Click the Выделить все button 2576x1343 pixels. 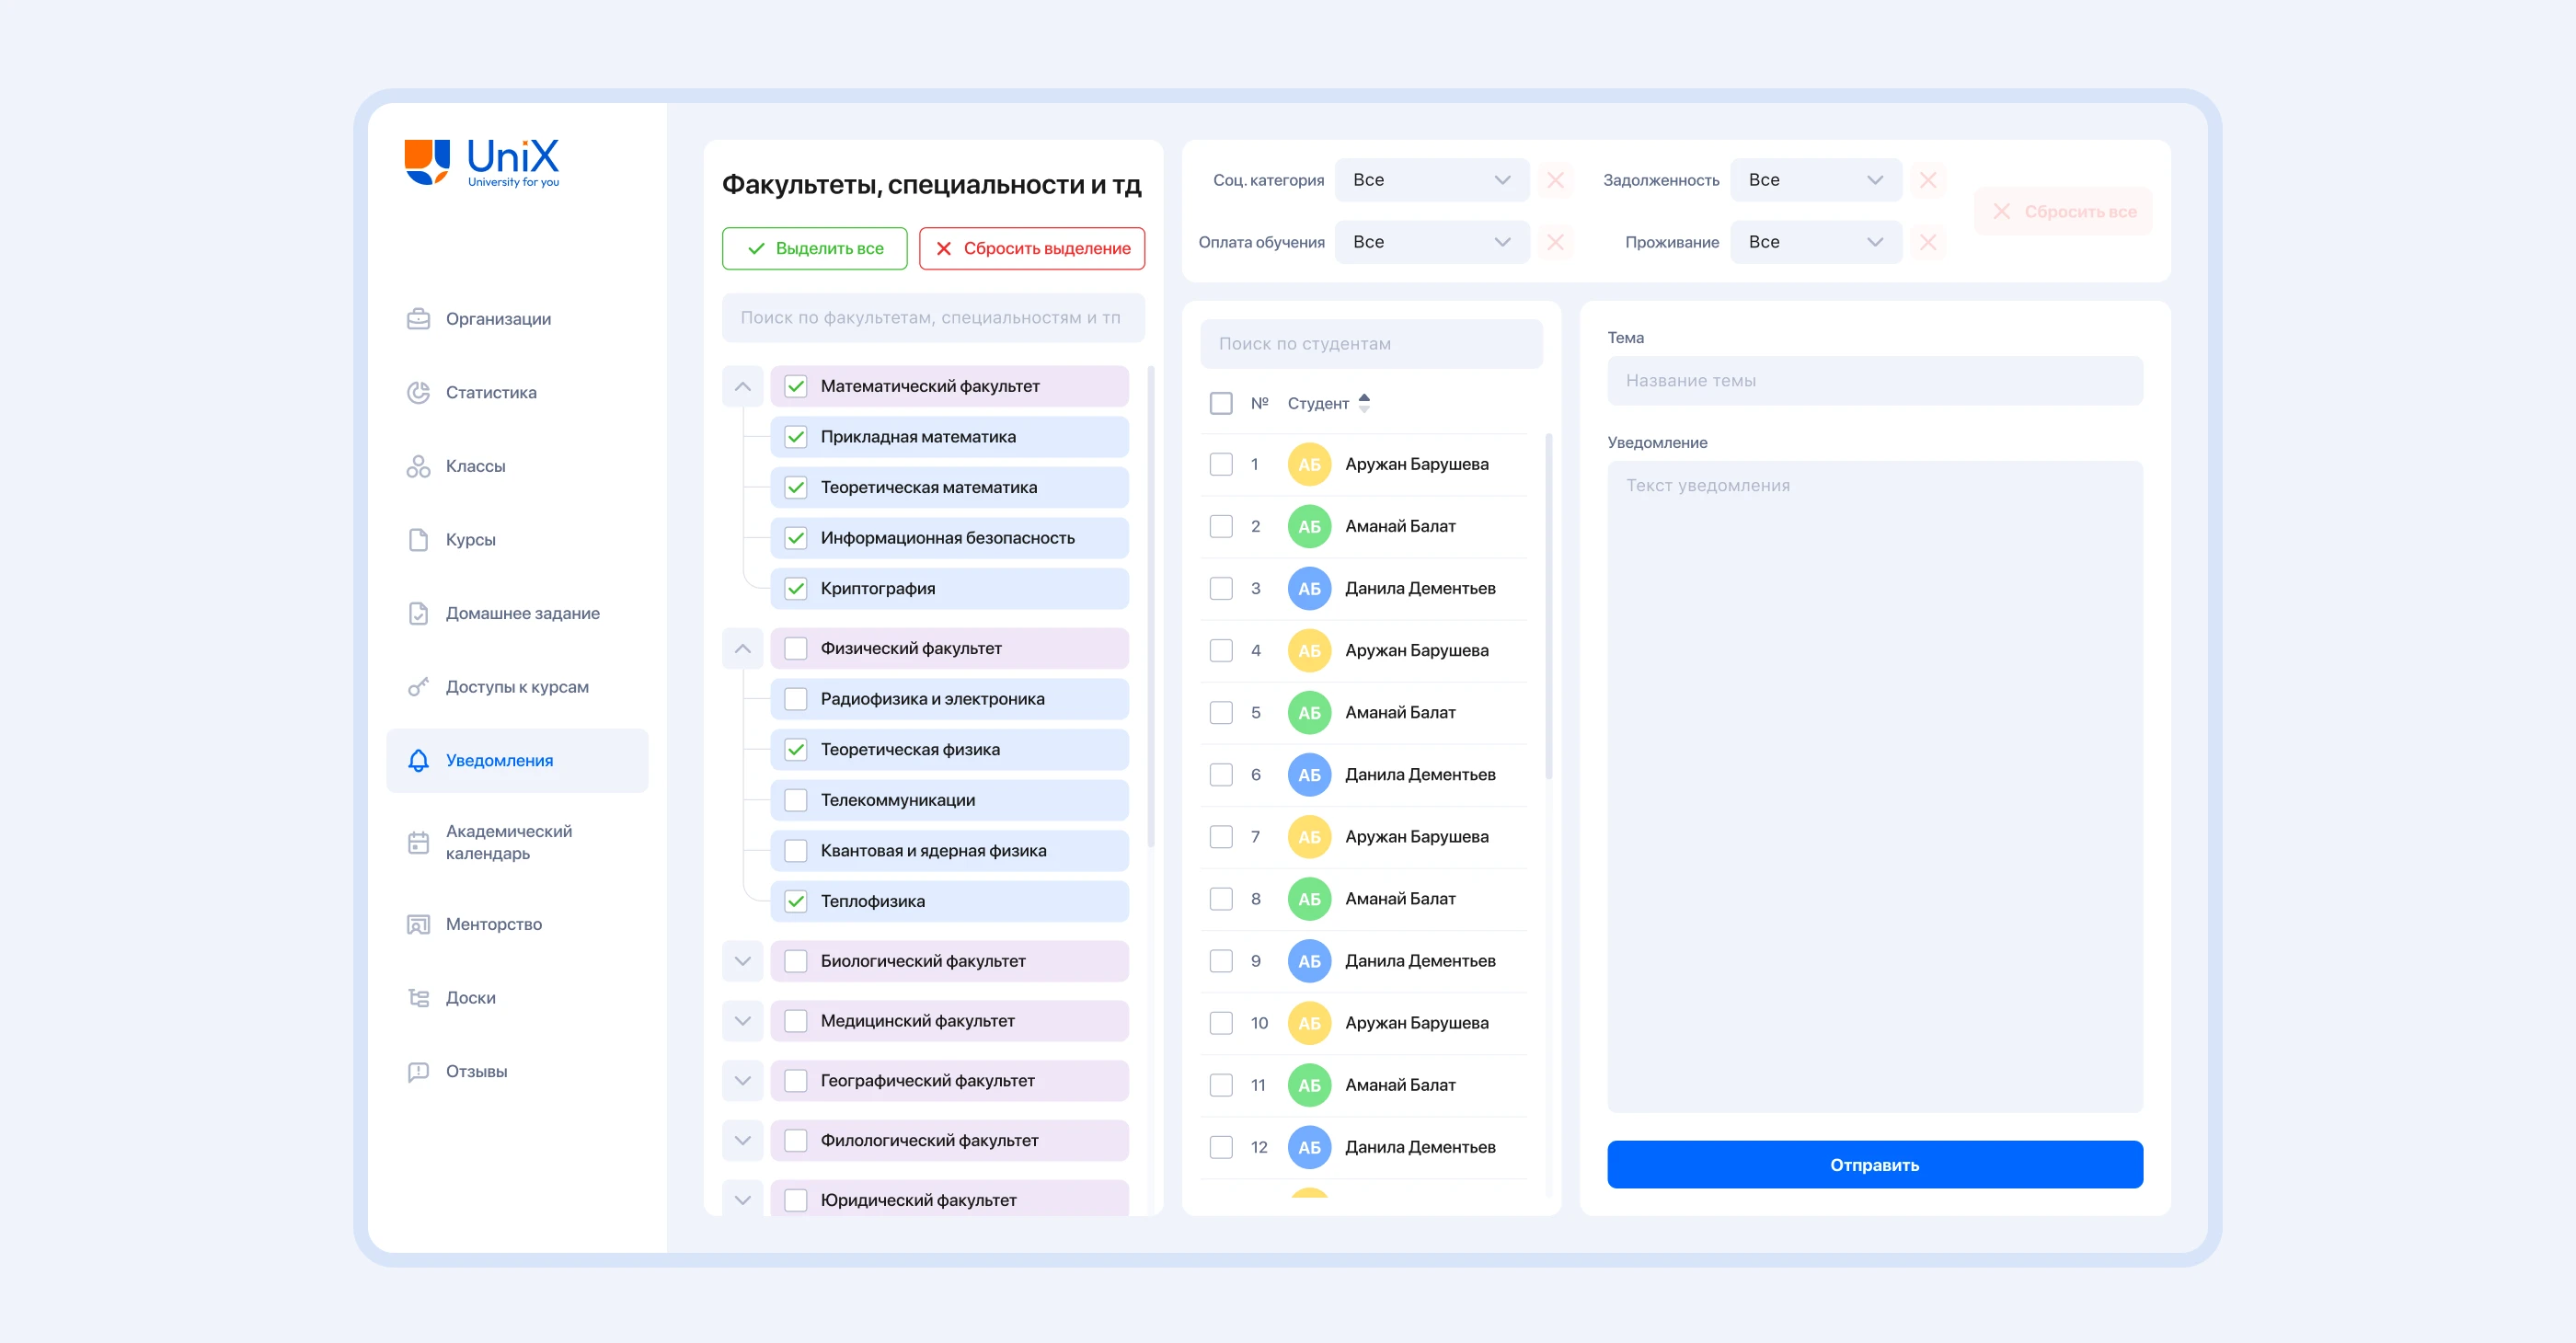(814, 248)
